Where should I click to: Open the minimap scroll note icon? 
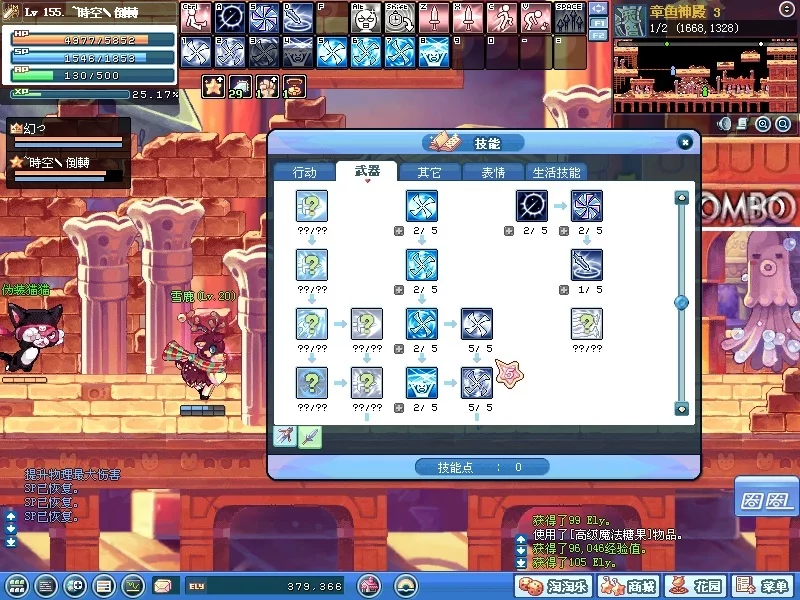pyautogui.click(x=743, y=124)
